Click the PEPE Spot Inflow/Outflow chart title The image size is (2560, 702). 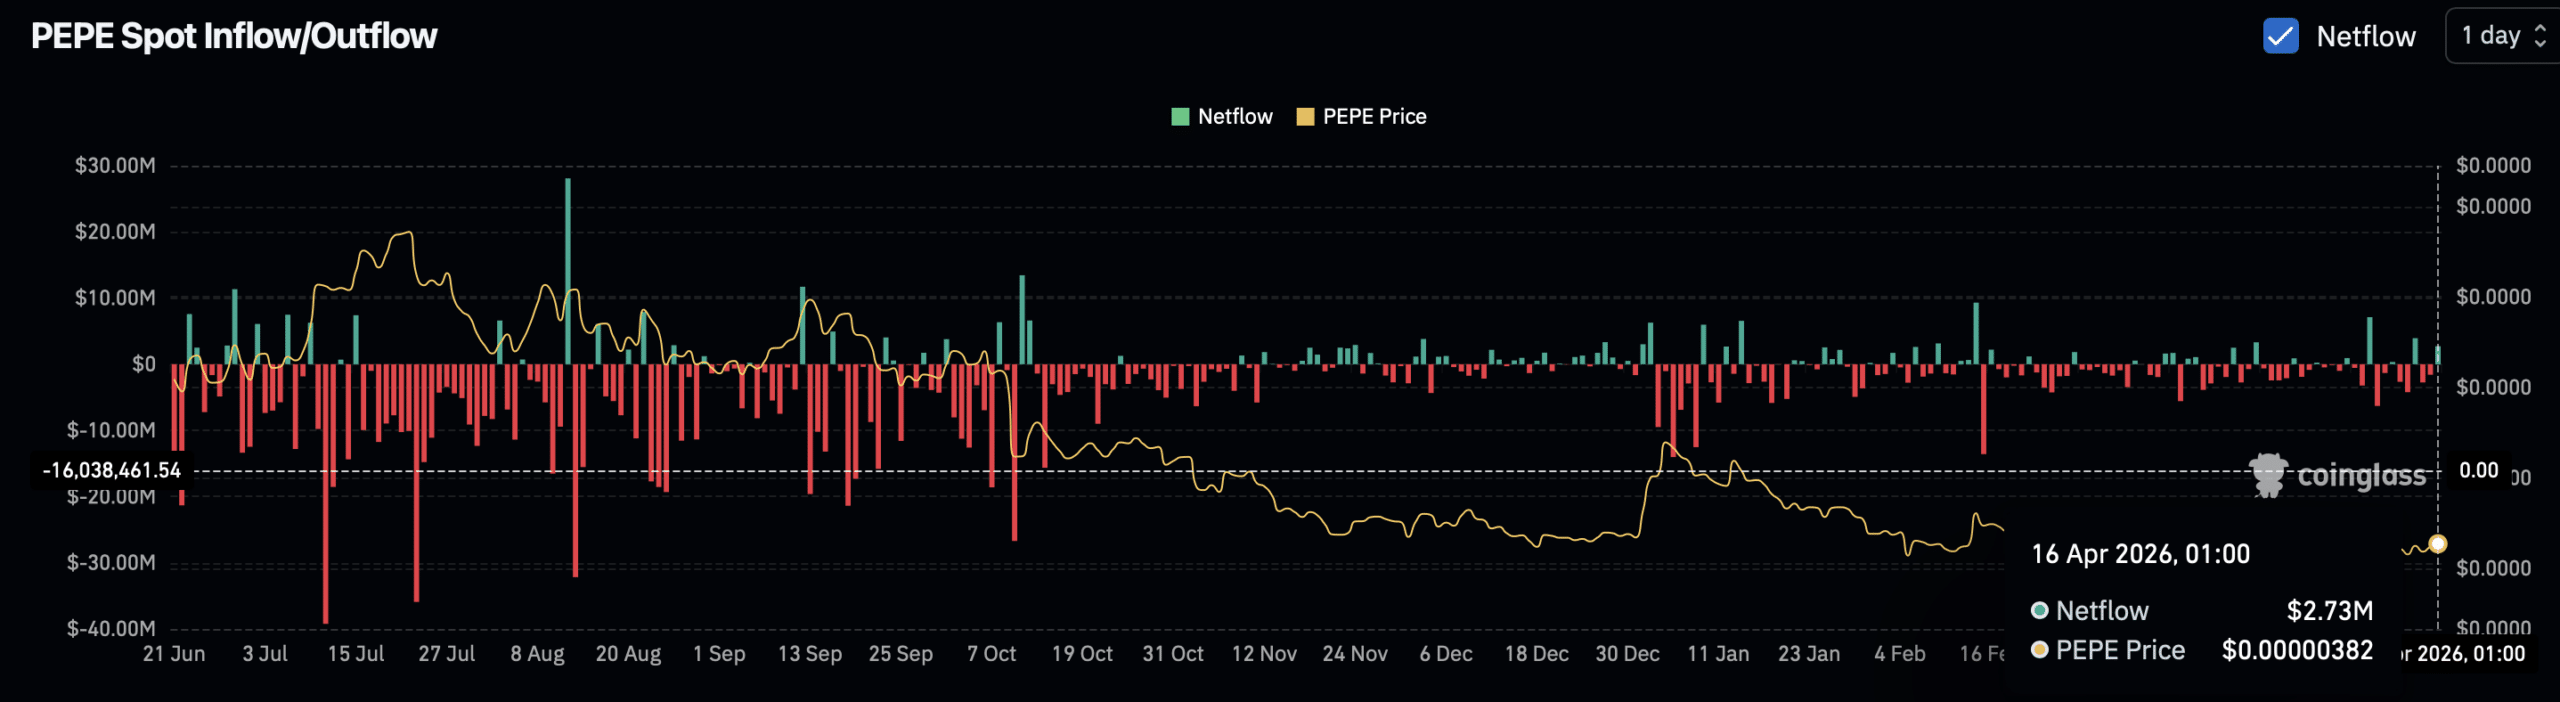coord(234,36)
